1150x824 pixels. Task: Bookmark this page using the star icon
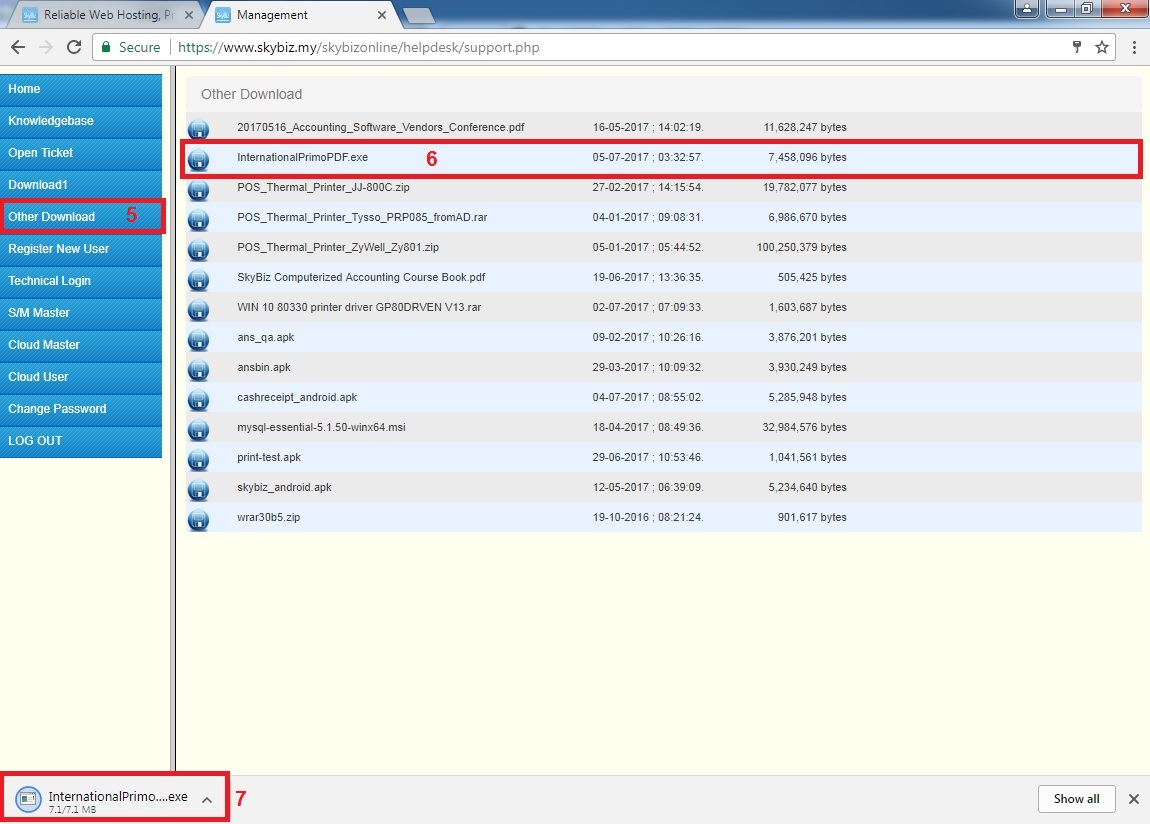coord(1102,47)
